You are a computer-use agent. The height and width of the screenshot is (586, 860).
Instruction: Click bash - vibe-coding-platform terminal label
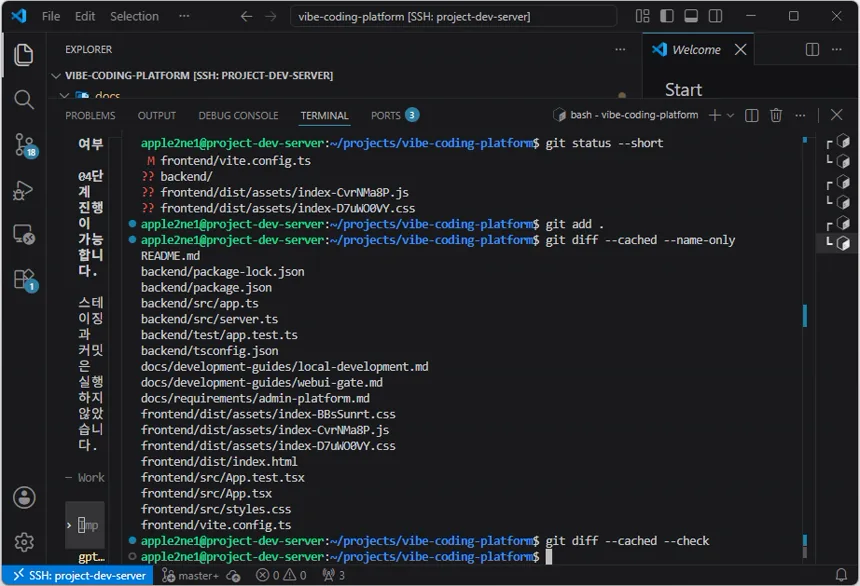tap(626, 115)
